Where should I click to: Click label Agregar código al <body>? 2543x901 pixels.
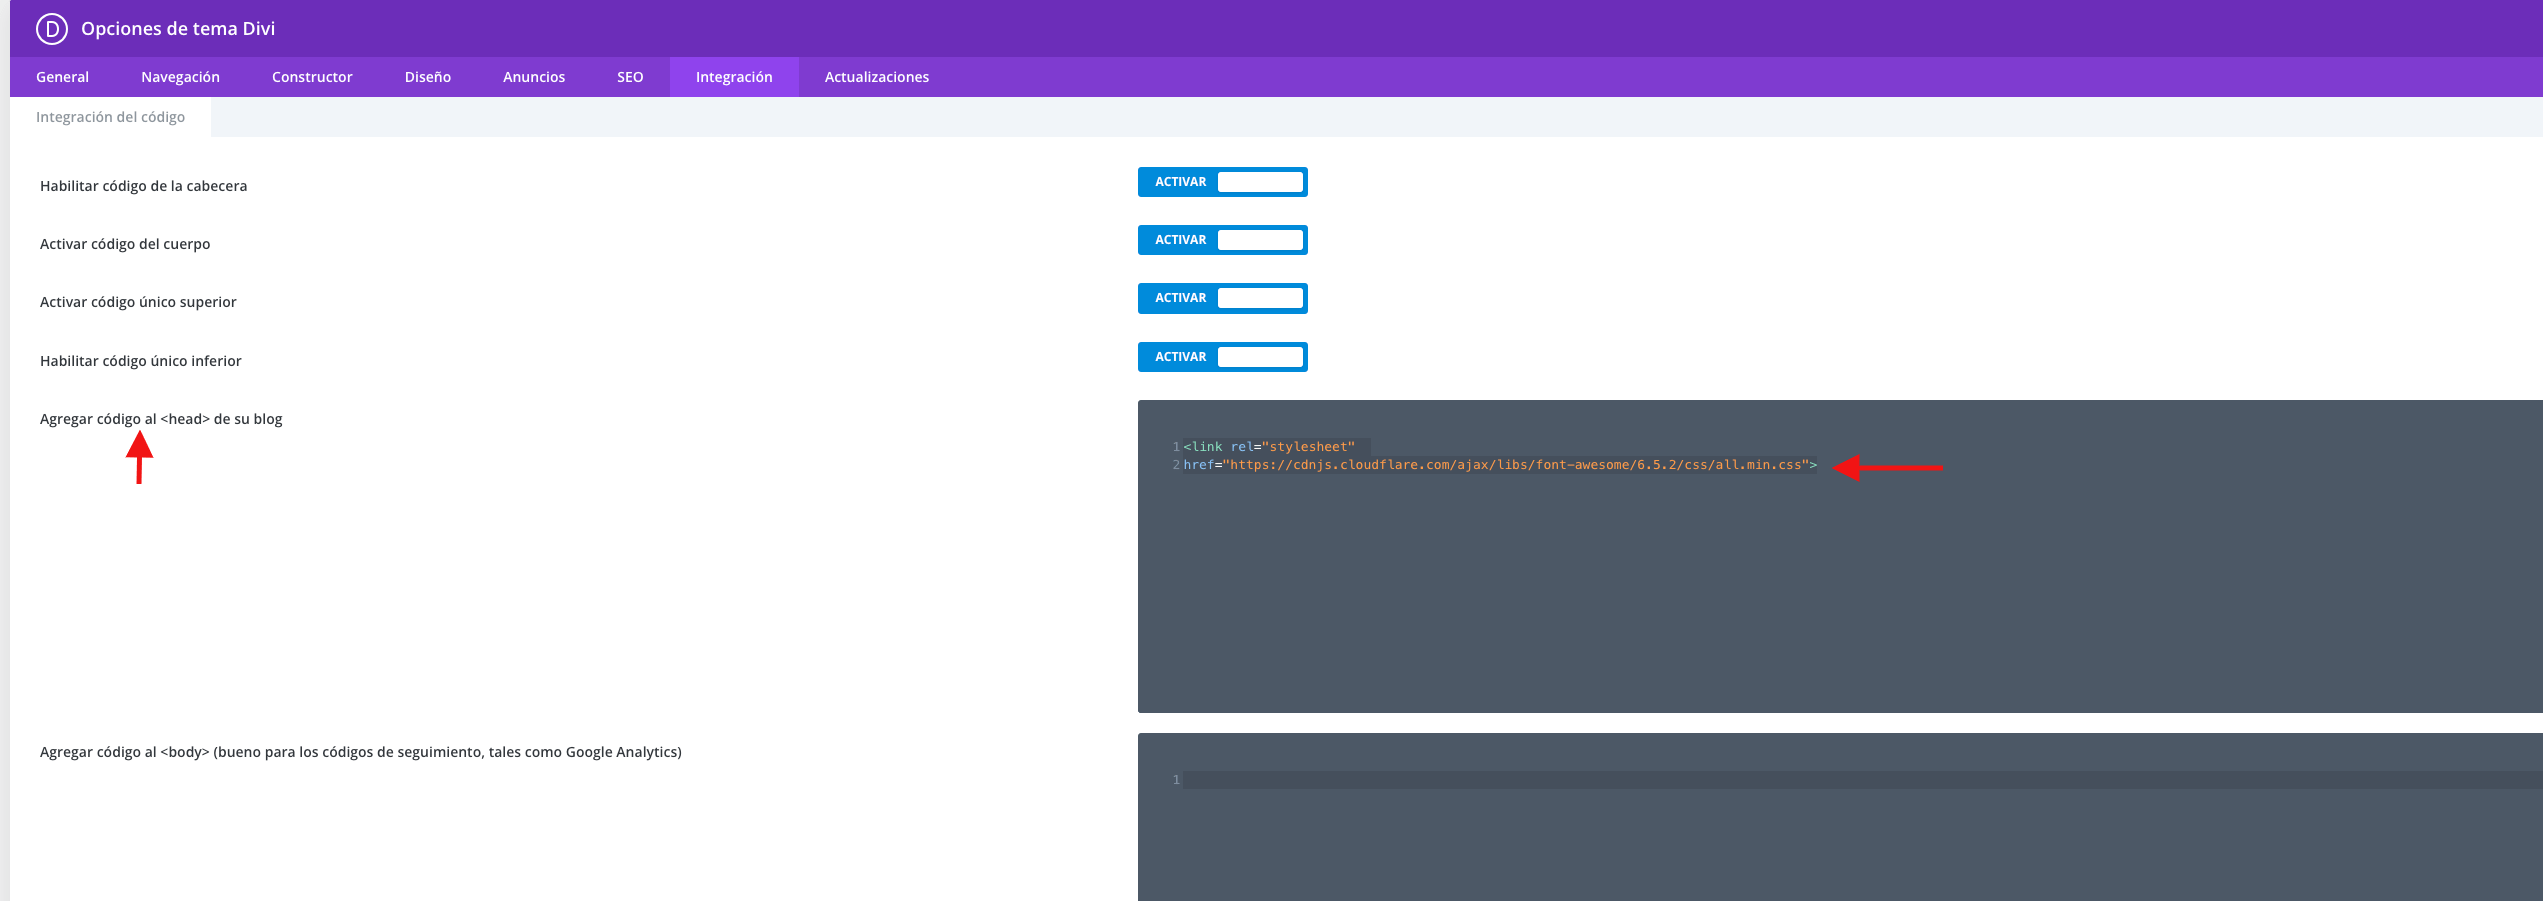(361, 752)
